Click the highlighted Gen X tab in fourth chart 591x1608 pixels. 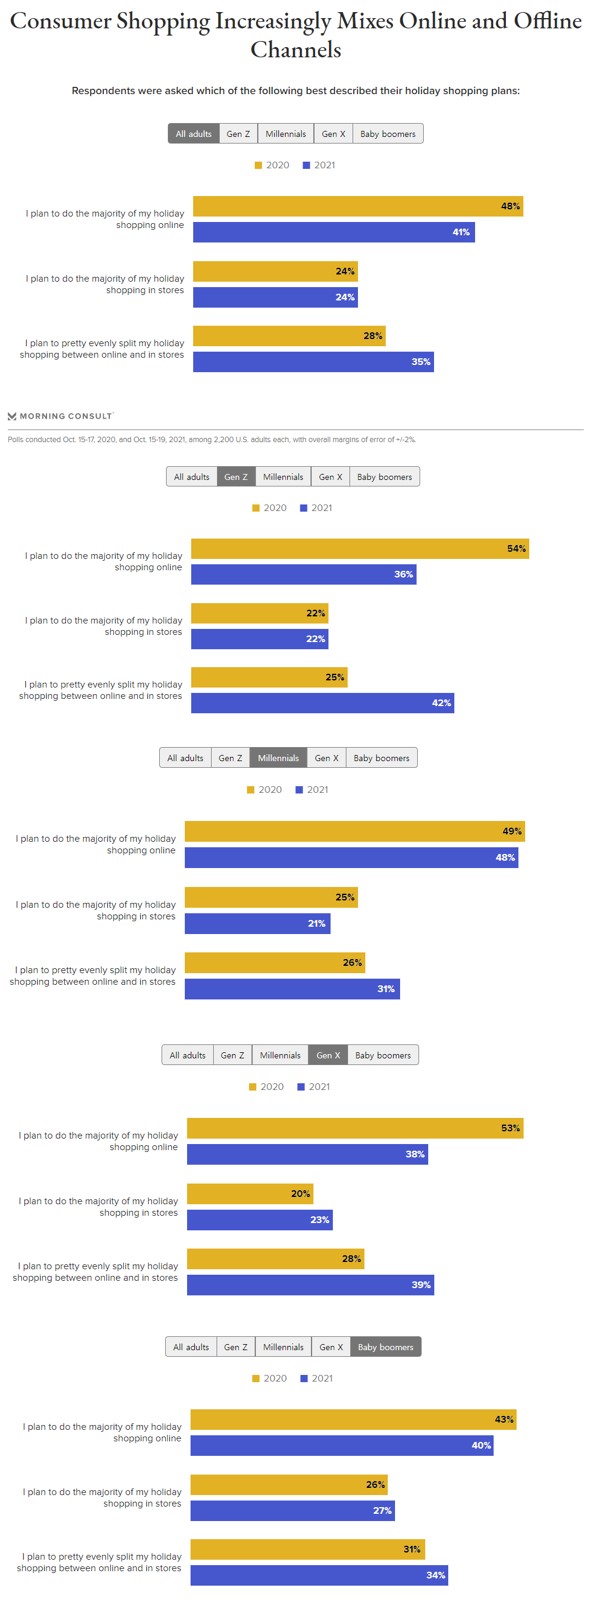(x=328, y=1055)
